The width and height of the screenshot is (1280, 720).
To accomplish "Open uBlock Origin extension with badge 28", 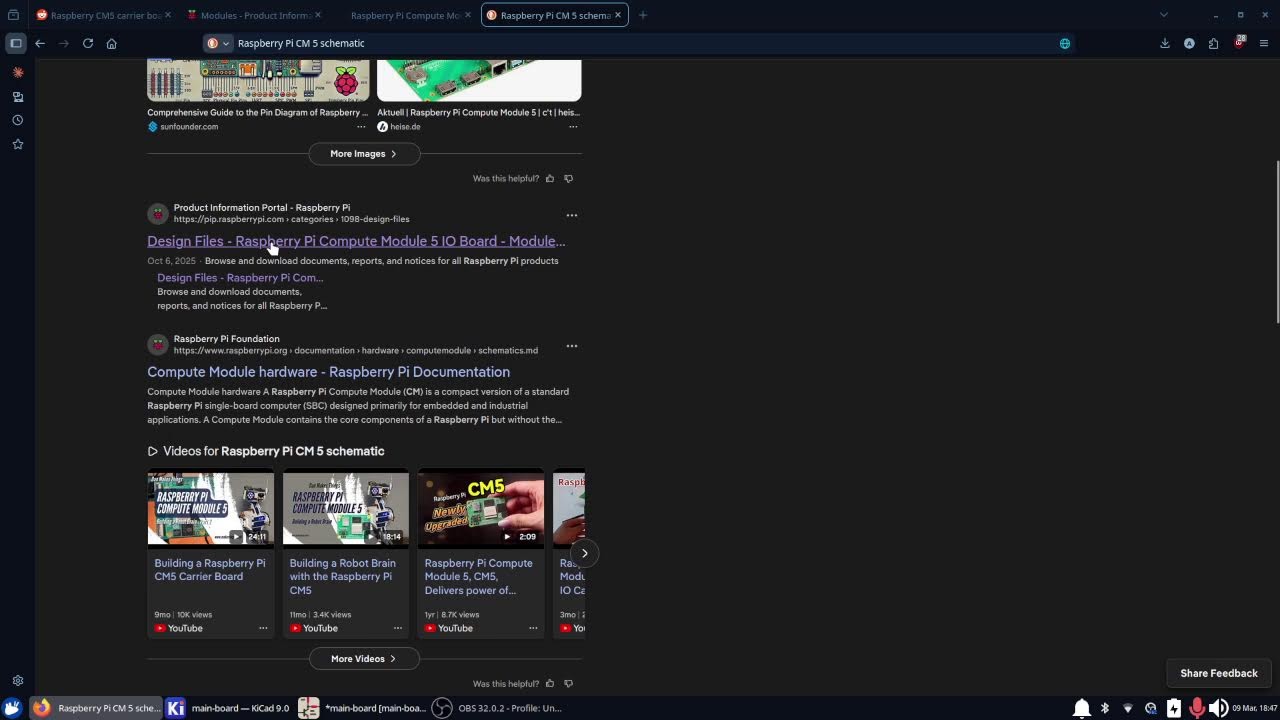I will [1239, 43].
